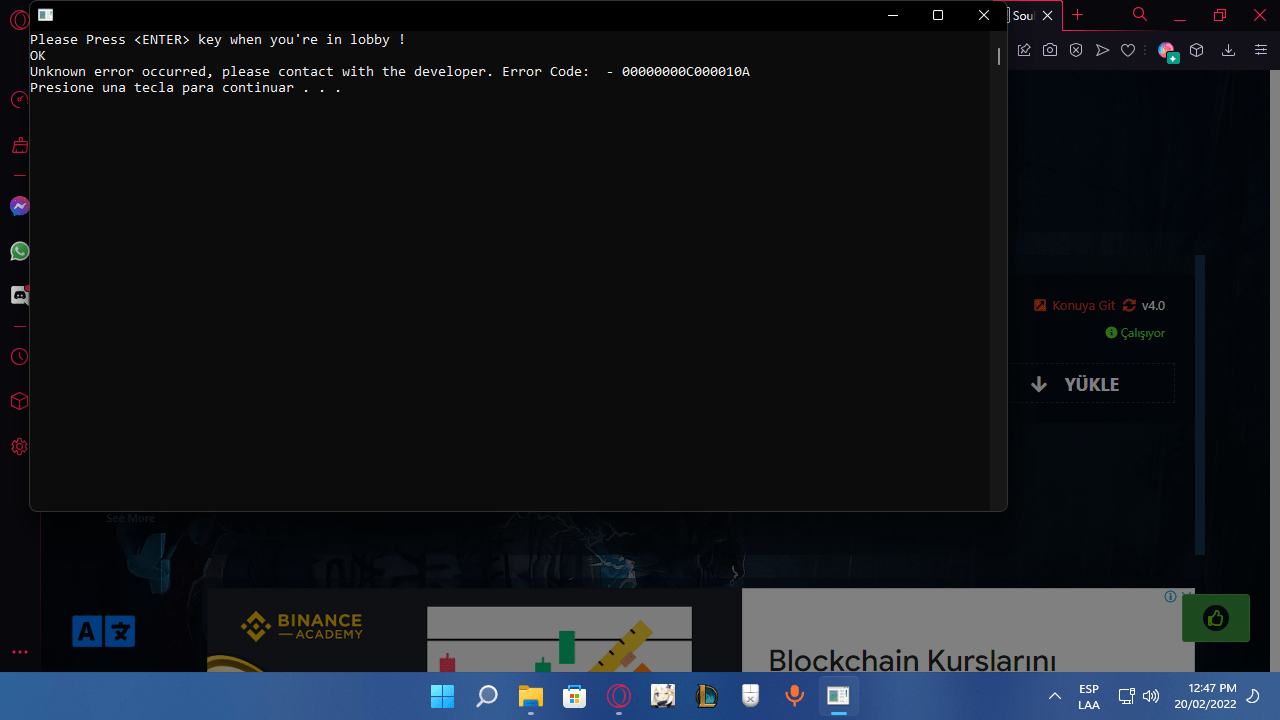Viewport: 1280px width, 720px height.
Task: Open the extensions cube icon in Opera sidebar
Action: point(19,401)
